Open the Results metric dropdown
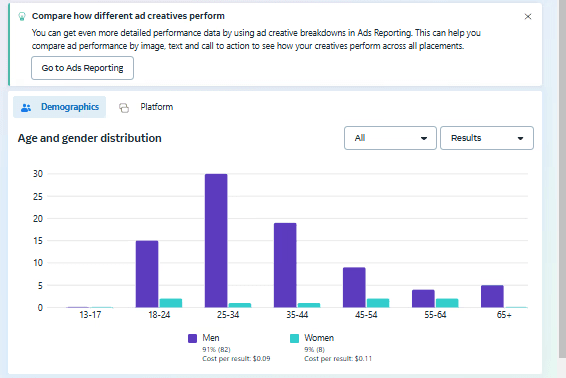 click(487, 138)
